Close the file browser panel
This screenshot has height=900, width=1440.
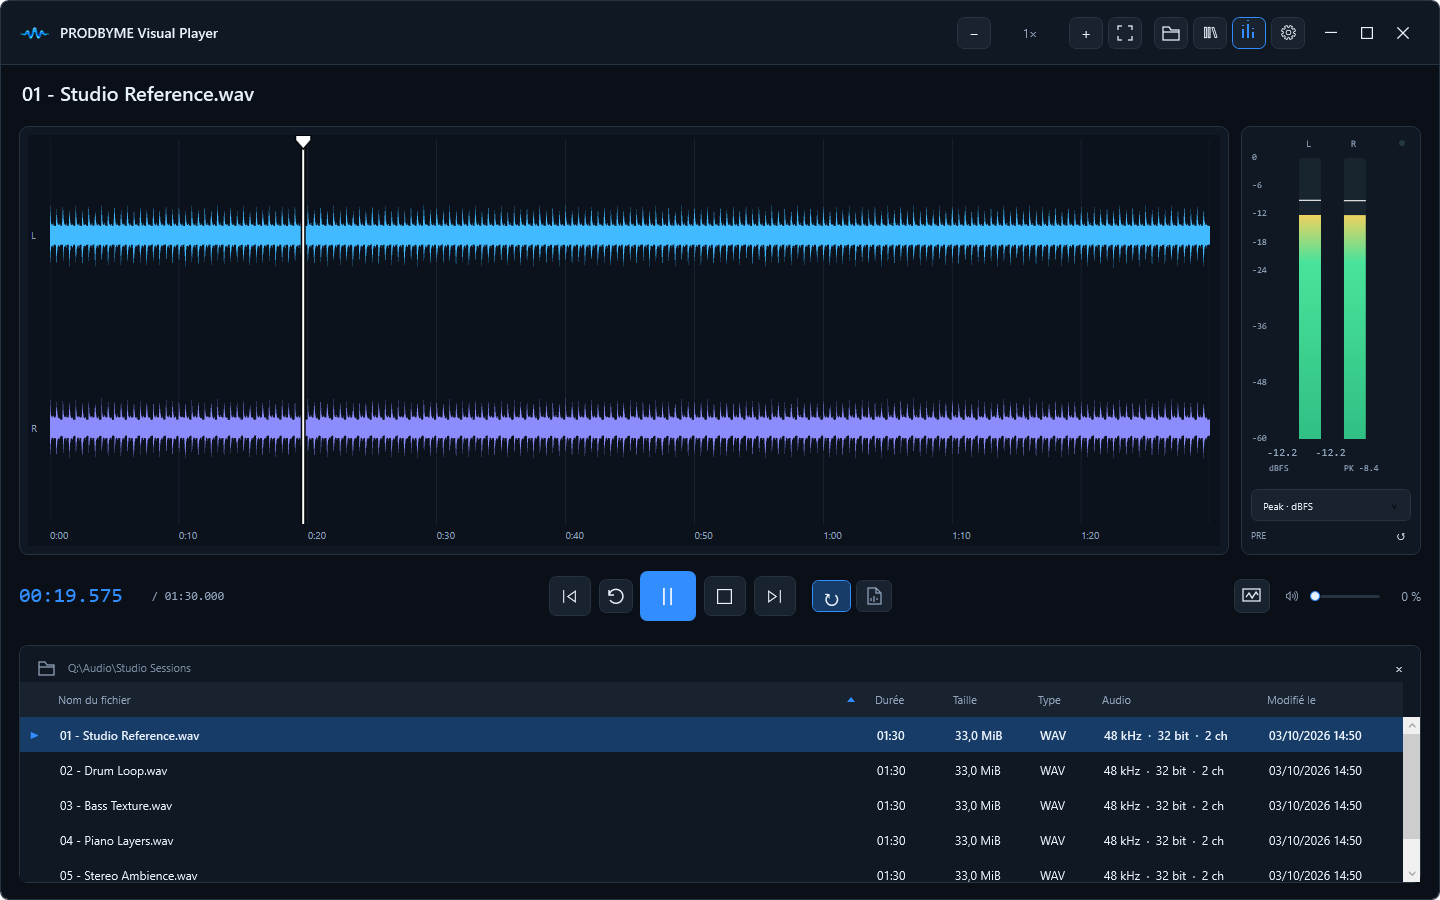[x=1399, y=669]
